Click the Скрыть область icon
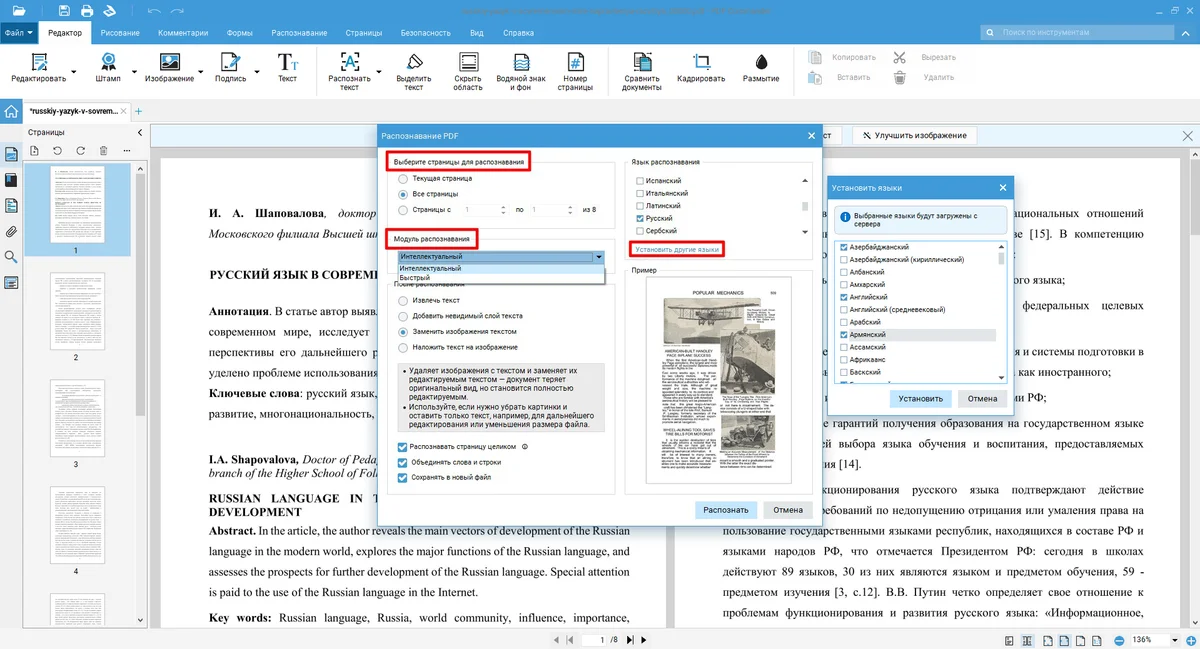 point(468,62)
